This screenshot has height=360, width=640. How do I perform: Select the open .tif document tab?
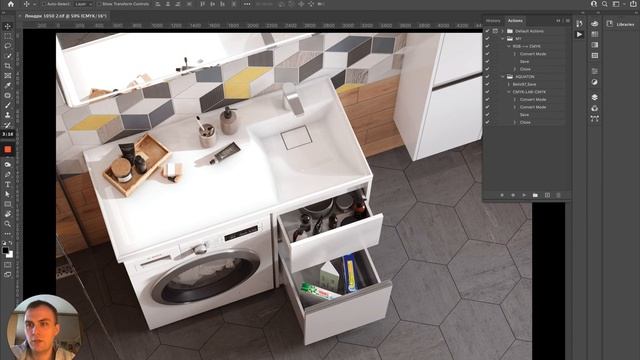tap(65, 16)
